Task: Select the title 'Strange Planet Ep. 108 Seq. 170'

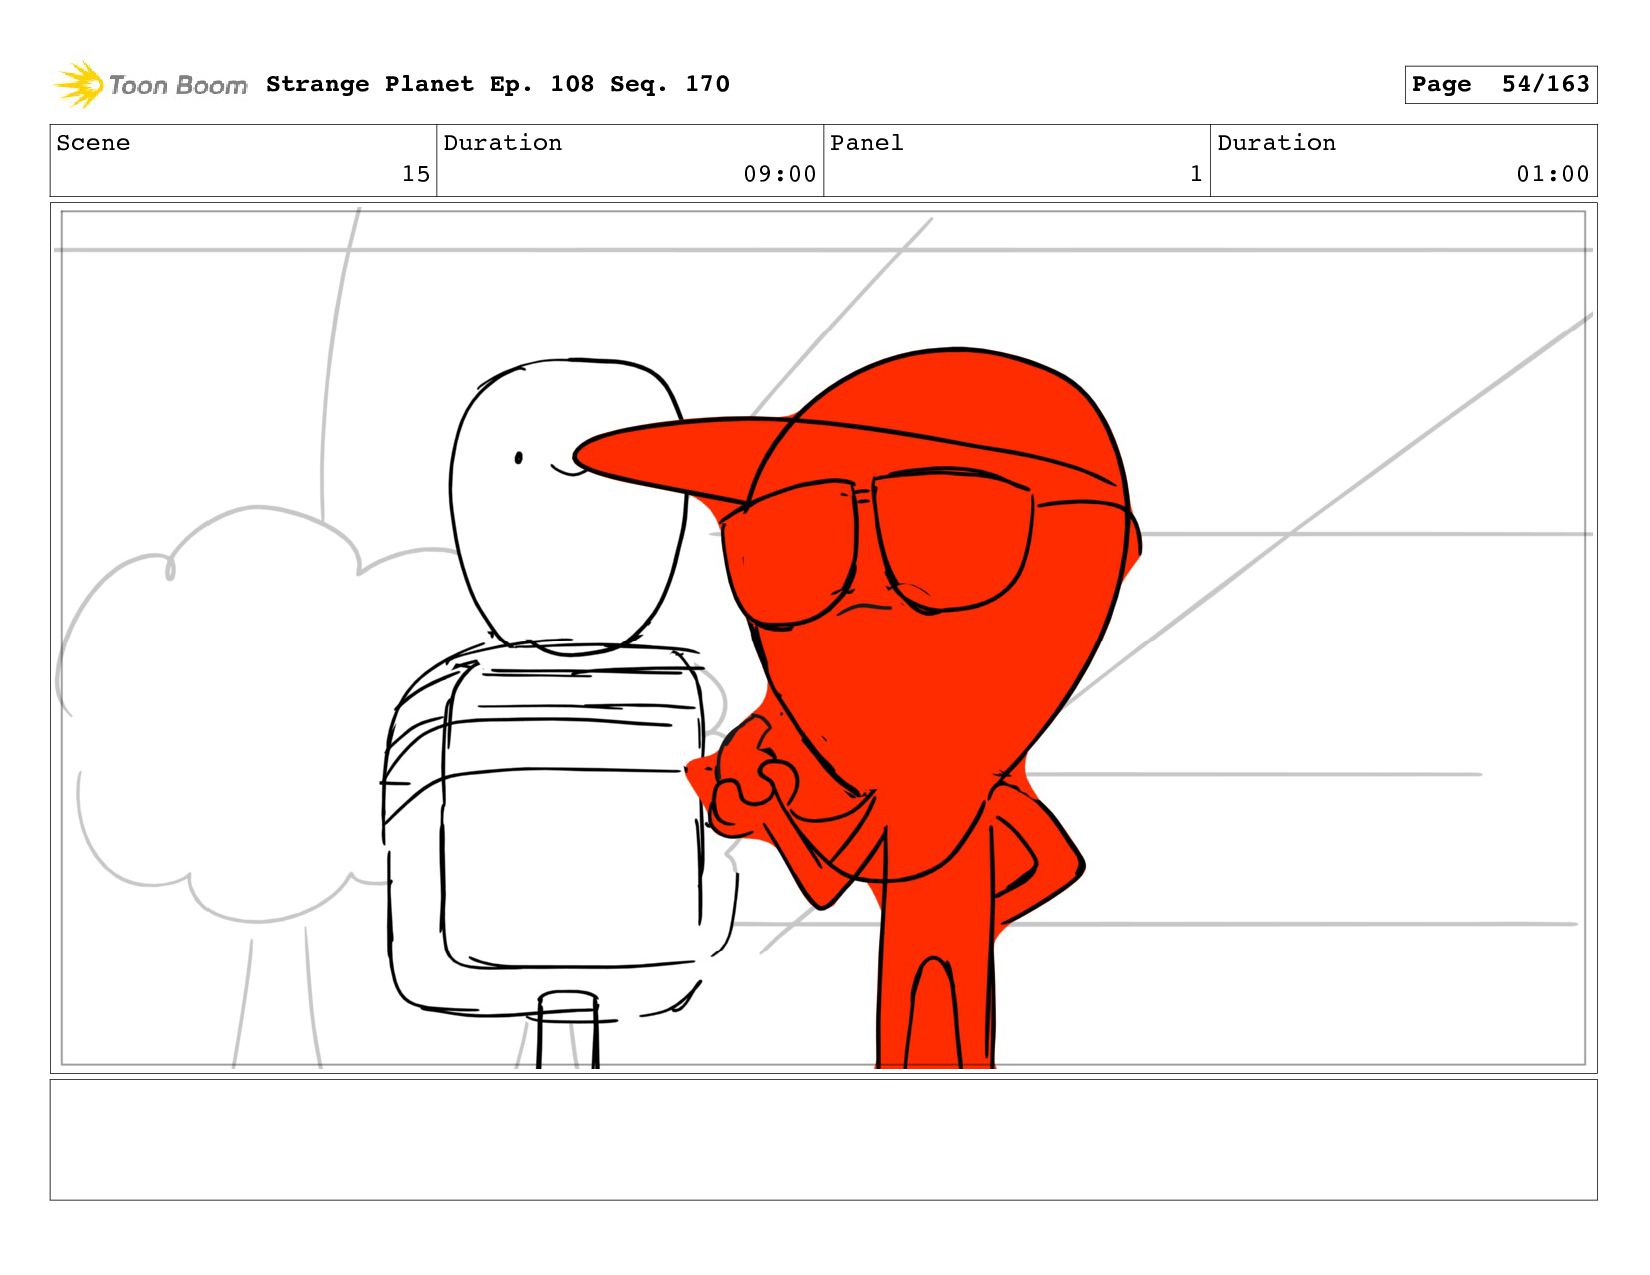Action: point(498,84)
